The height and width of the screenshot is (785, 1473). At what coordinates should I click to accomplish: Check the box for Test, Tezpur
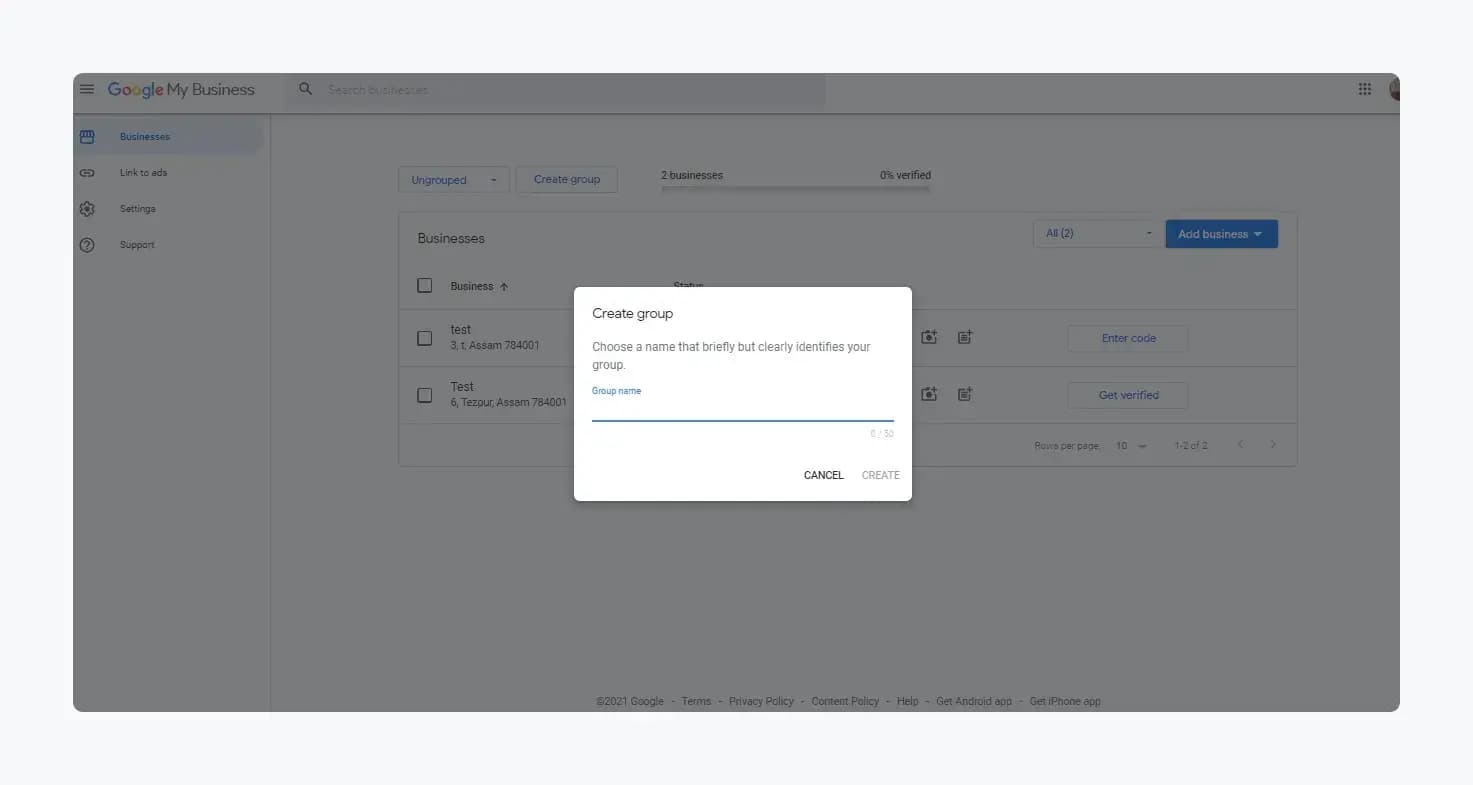425,395
